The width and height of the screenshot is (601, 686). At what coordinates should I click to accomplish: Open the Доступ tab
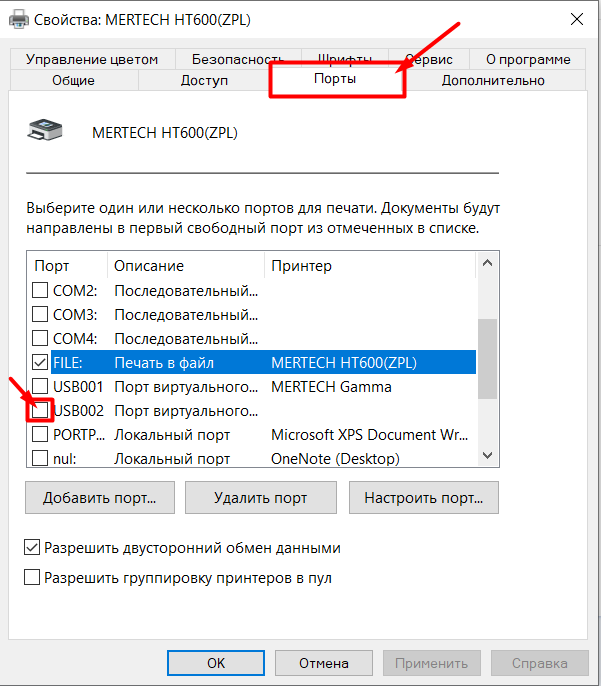click(204, 80)
